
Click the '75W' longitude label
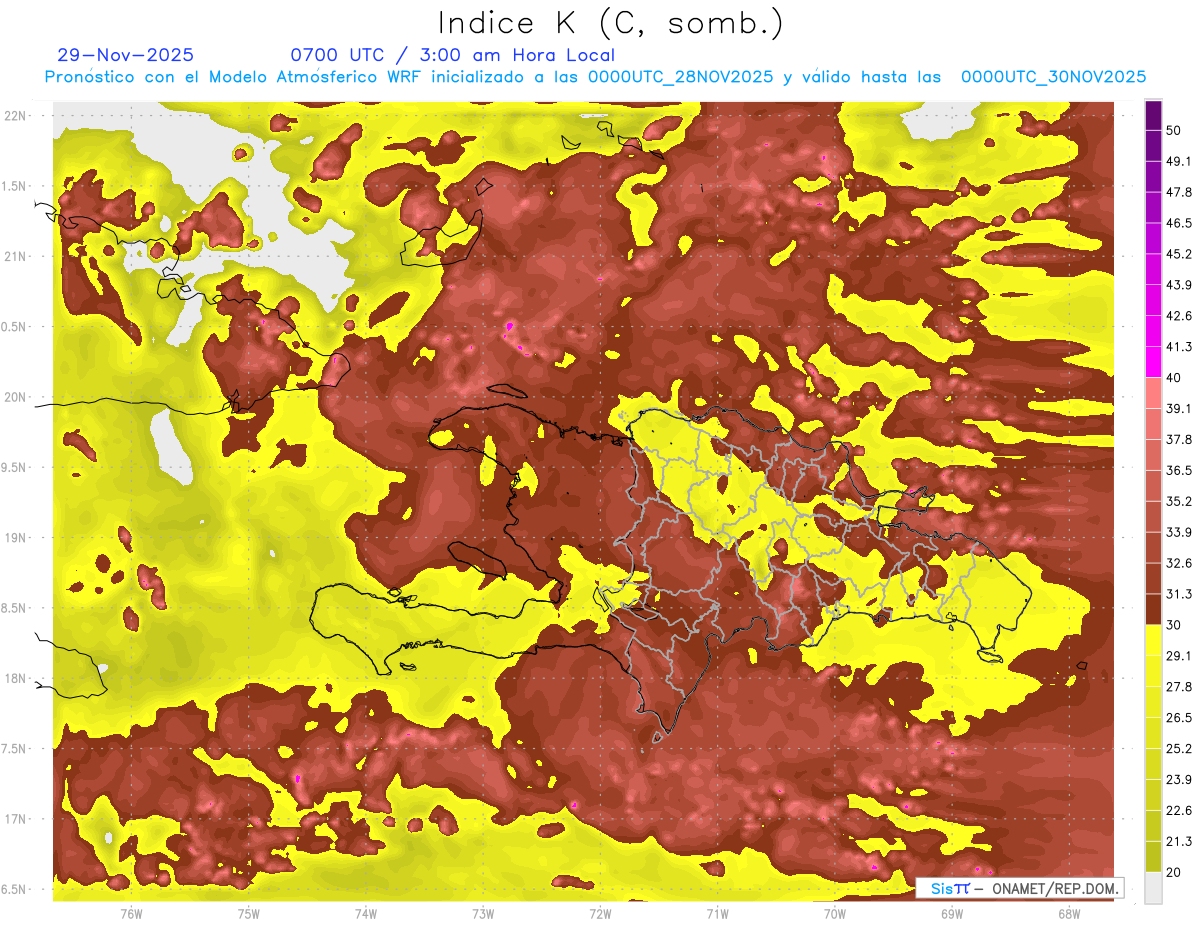point(248,914)
